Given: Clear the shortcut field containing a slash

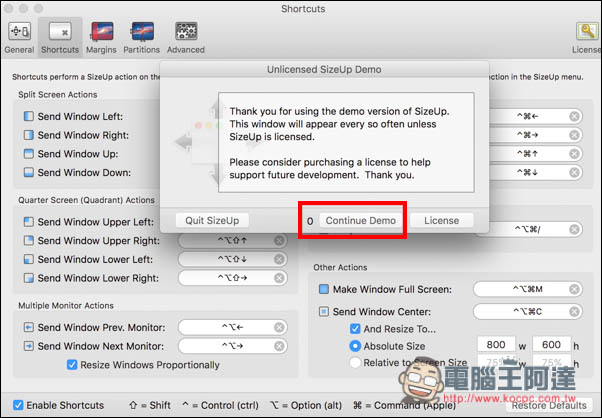Looking at the screenshot, I should click(x=574, y=229).
